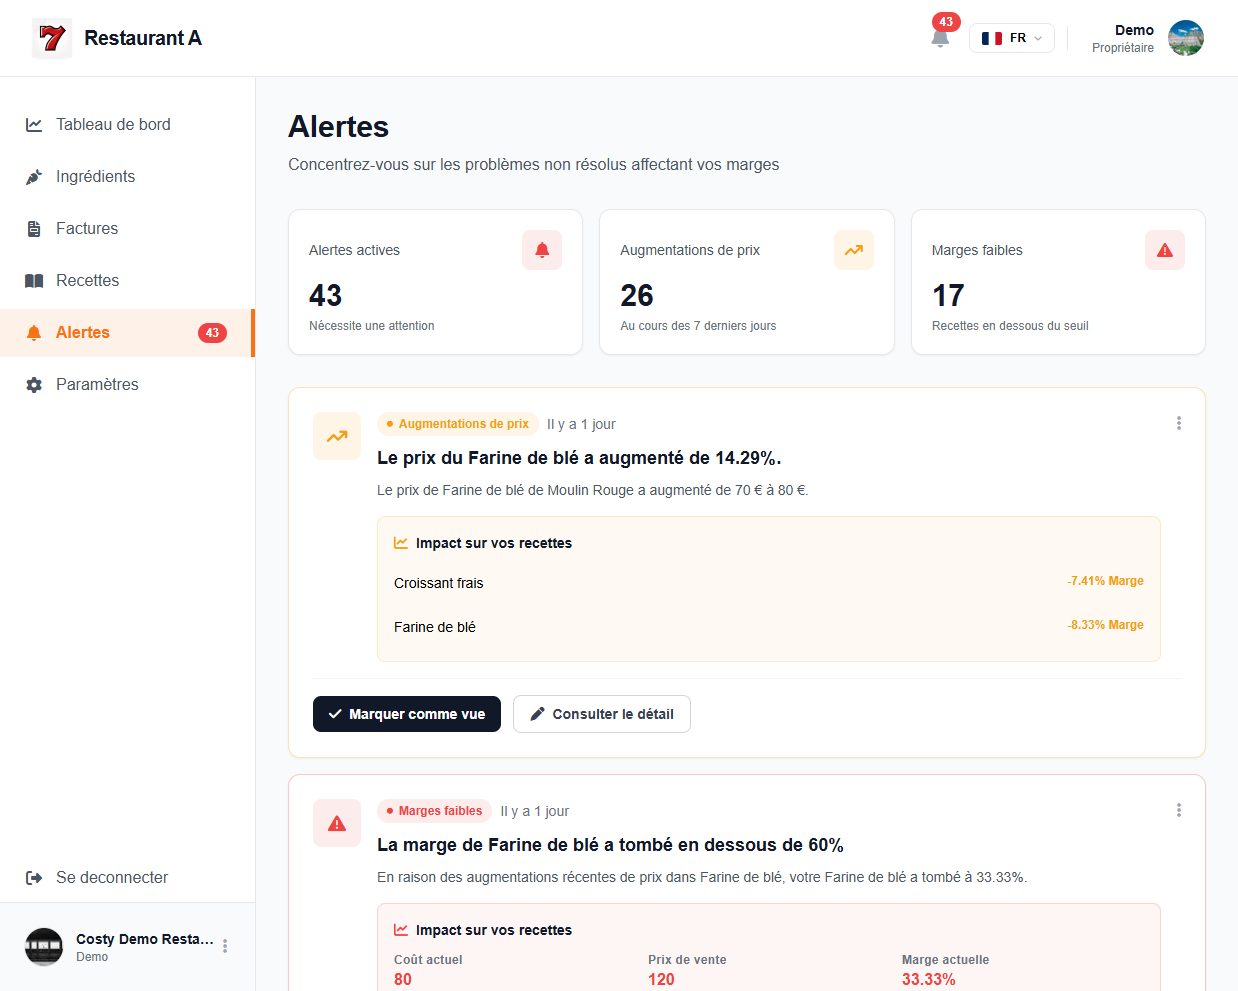Click the Recettes book icon
This screenshot has height=991, width=1238.
pyautogui.click(x=31, y=280)
